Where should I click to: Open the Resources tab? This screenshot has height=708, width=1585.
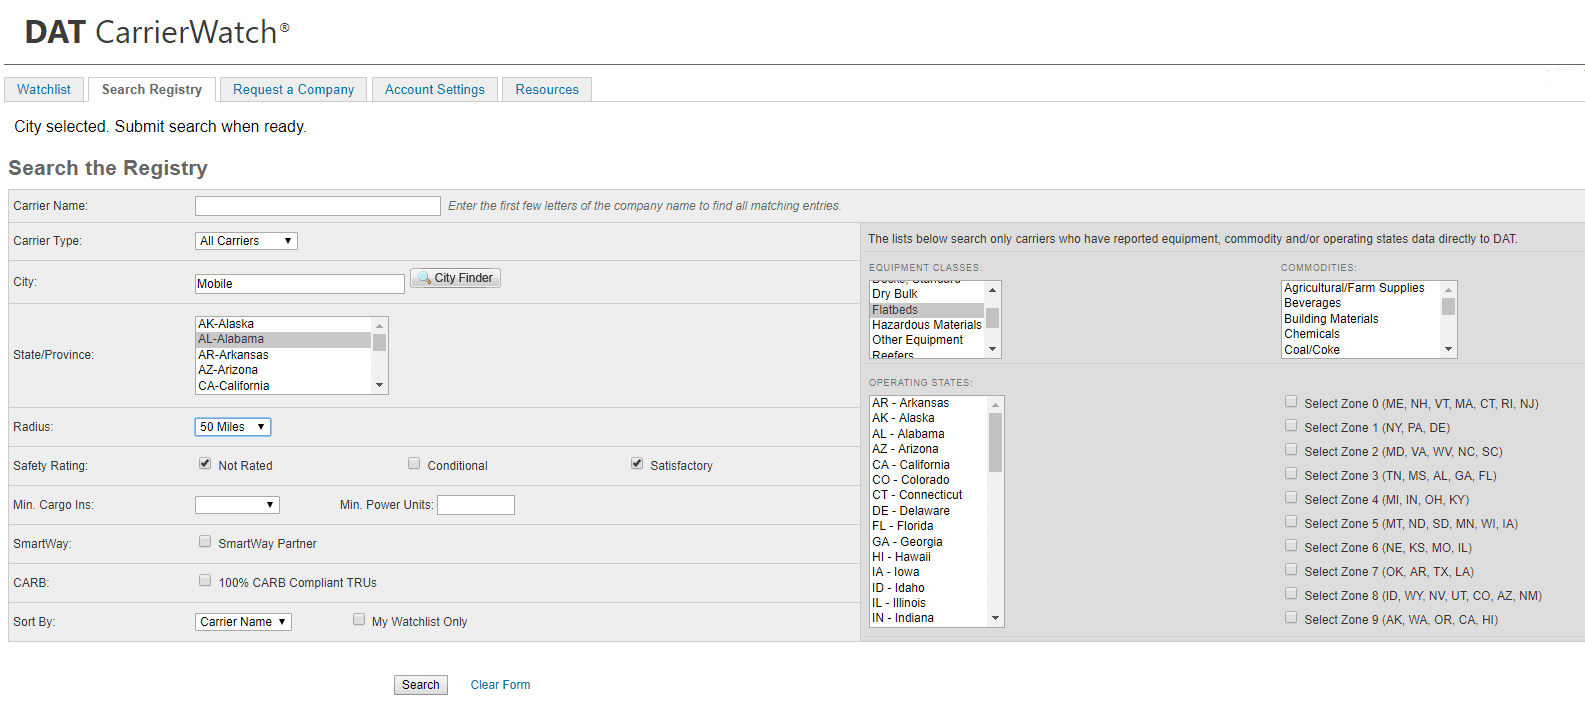click(x=547, y=89)
